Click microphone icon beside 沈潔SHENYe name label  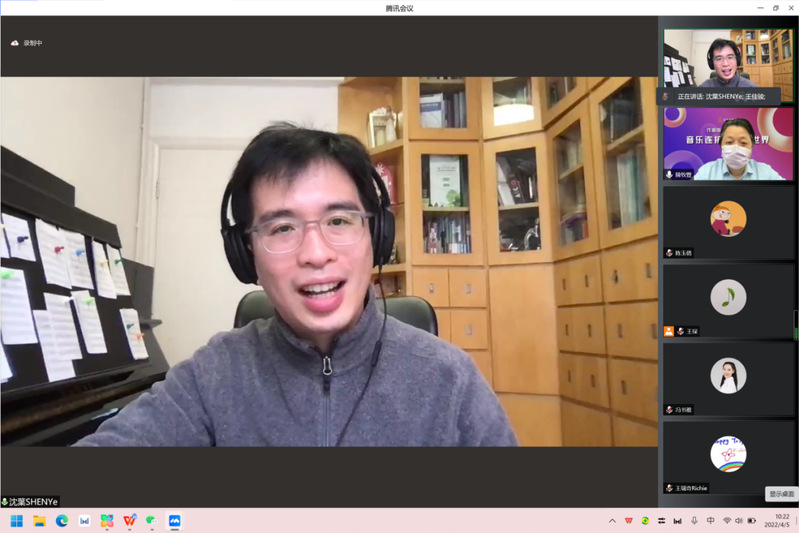5,502
